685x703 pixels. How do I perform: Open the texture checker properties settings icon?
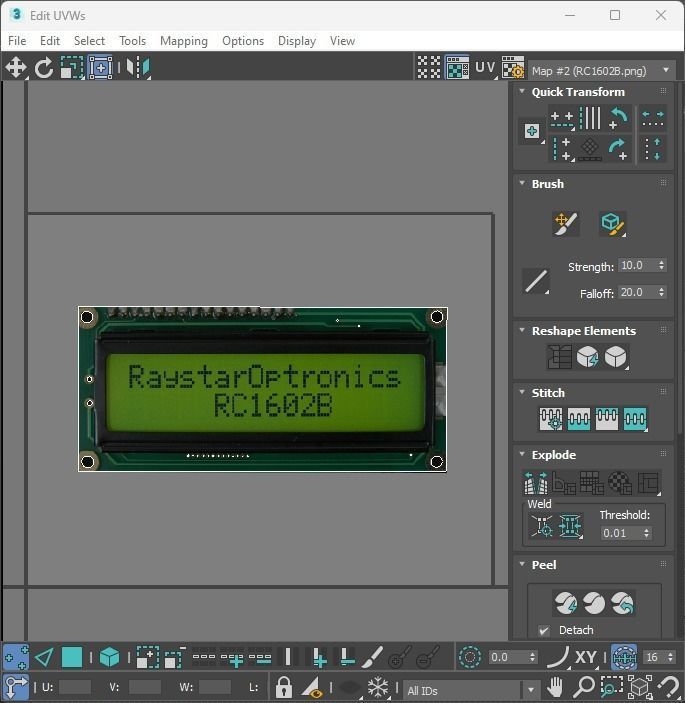(x=513, y=67)
